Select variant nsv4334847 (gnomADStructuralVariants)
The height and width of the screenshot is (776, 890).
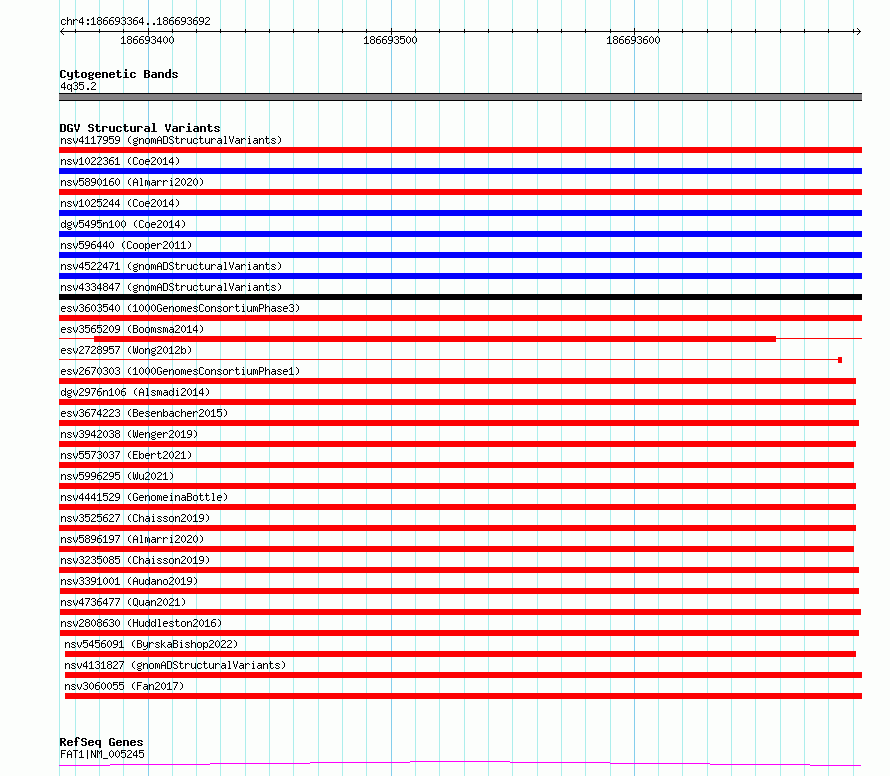coord(171,287)
